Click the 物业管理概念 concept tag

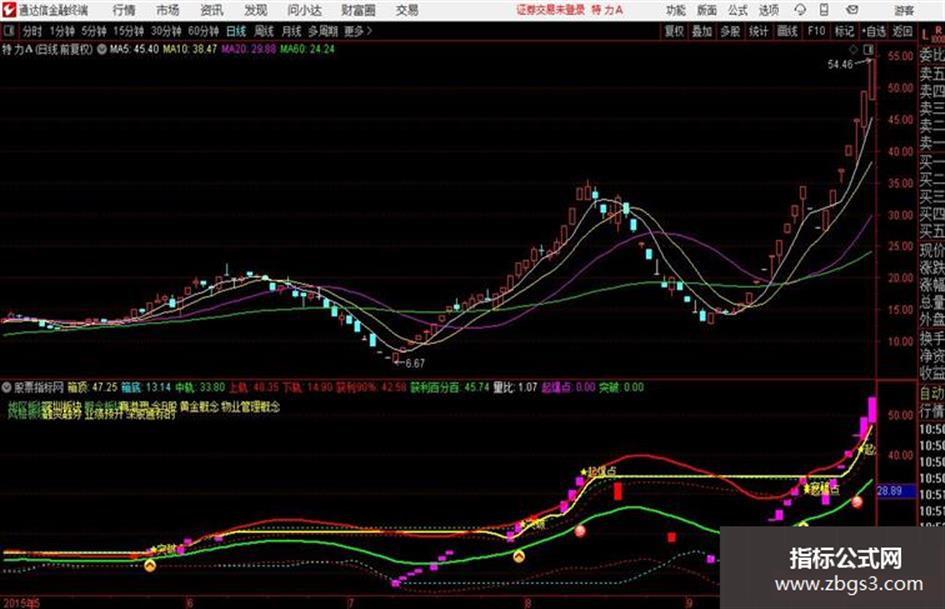(251, 407)
